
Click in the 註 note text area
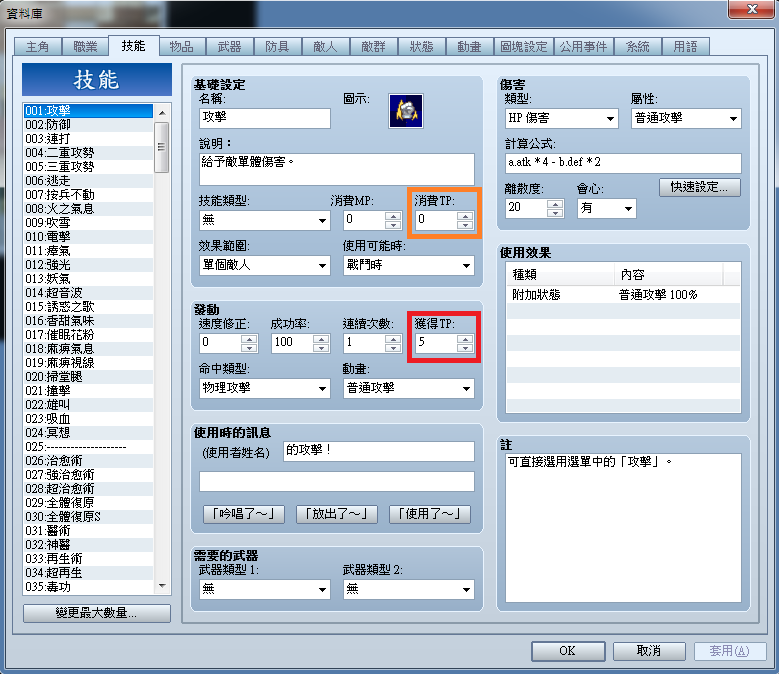pyautogui.click(x=623, y=528)
